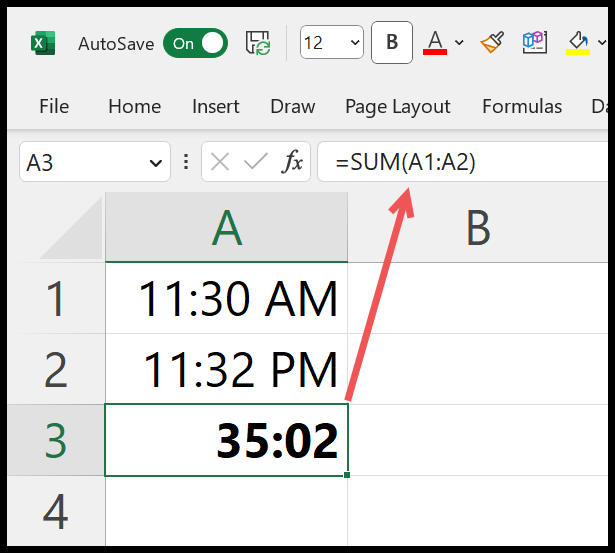Select column B header
Viewport: 615px width, 553px height.
pos(478,227)
